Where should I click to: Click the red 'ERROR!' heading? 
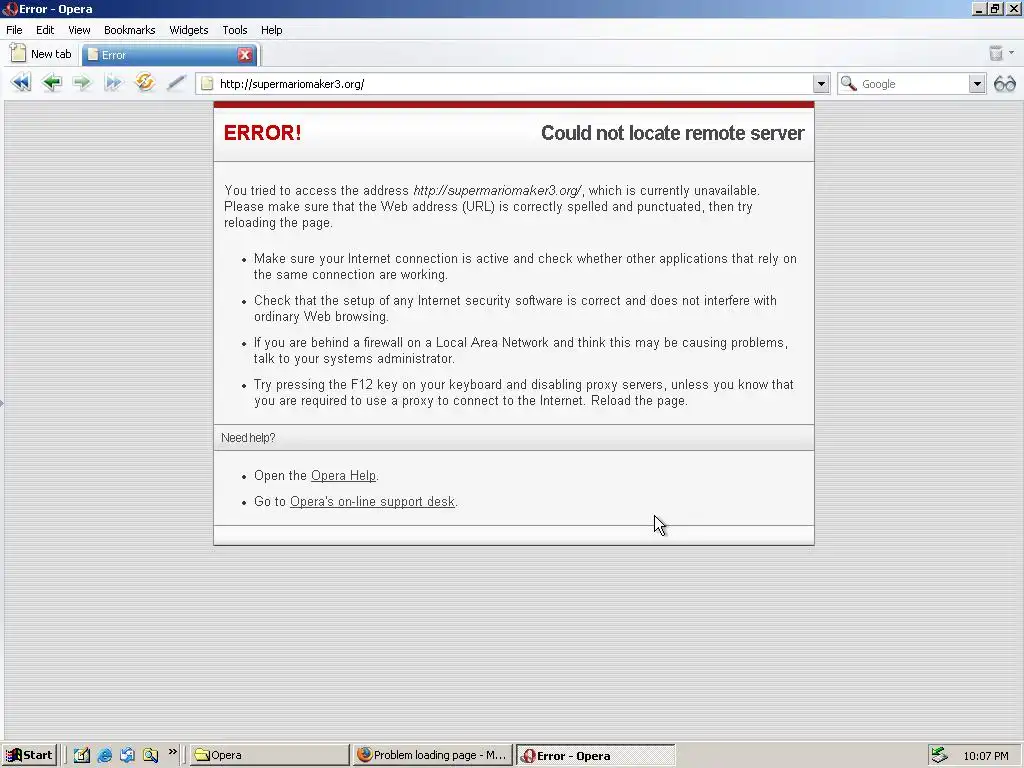pyautogui.click(x=263, y=133)
